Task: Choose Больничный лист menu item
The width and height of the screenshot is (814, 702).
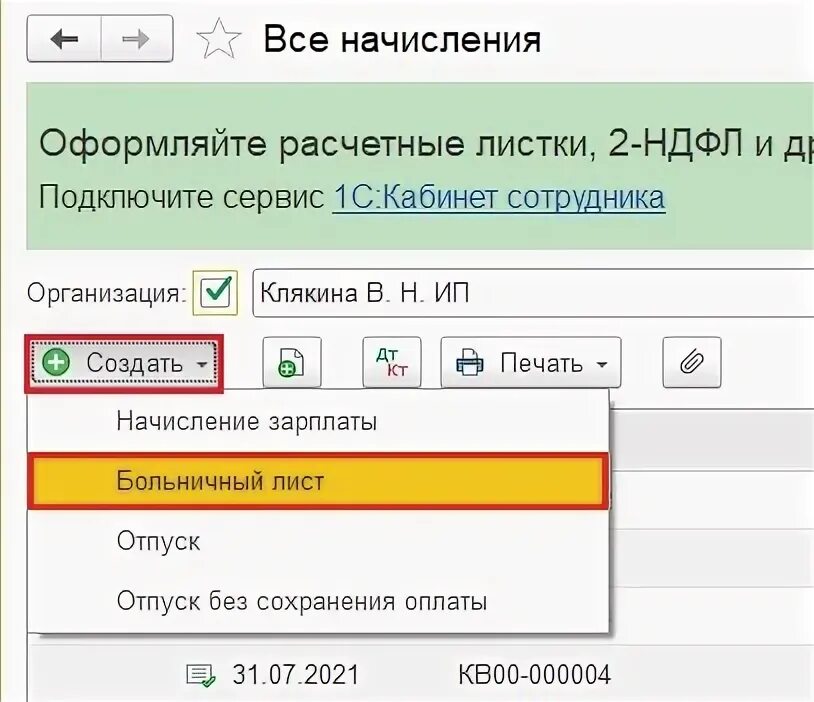Action: [x=318, y=481]
